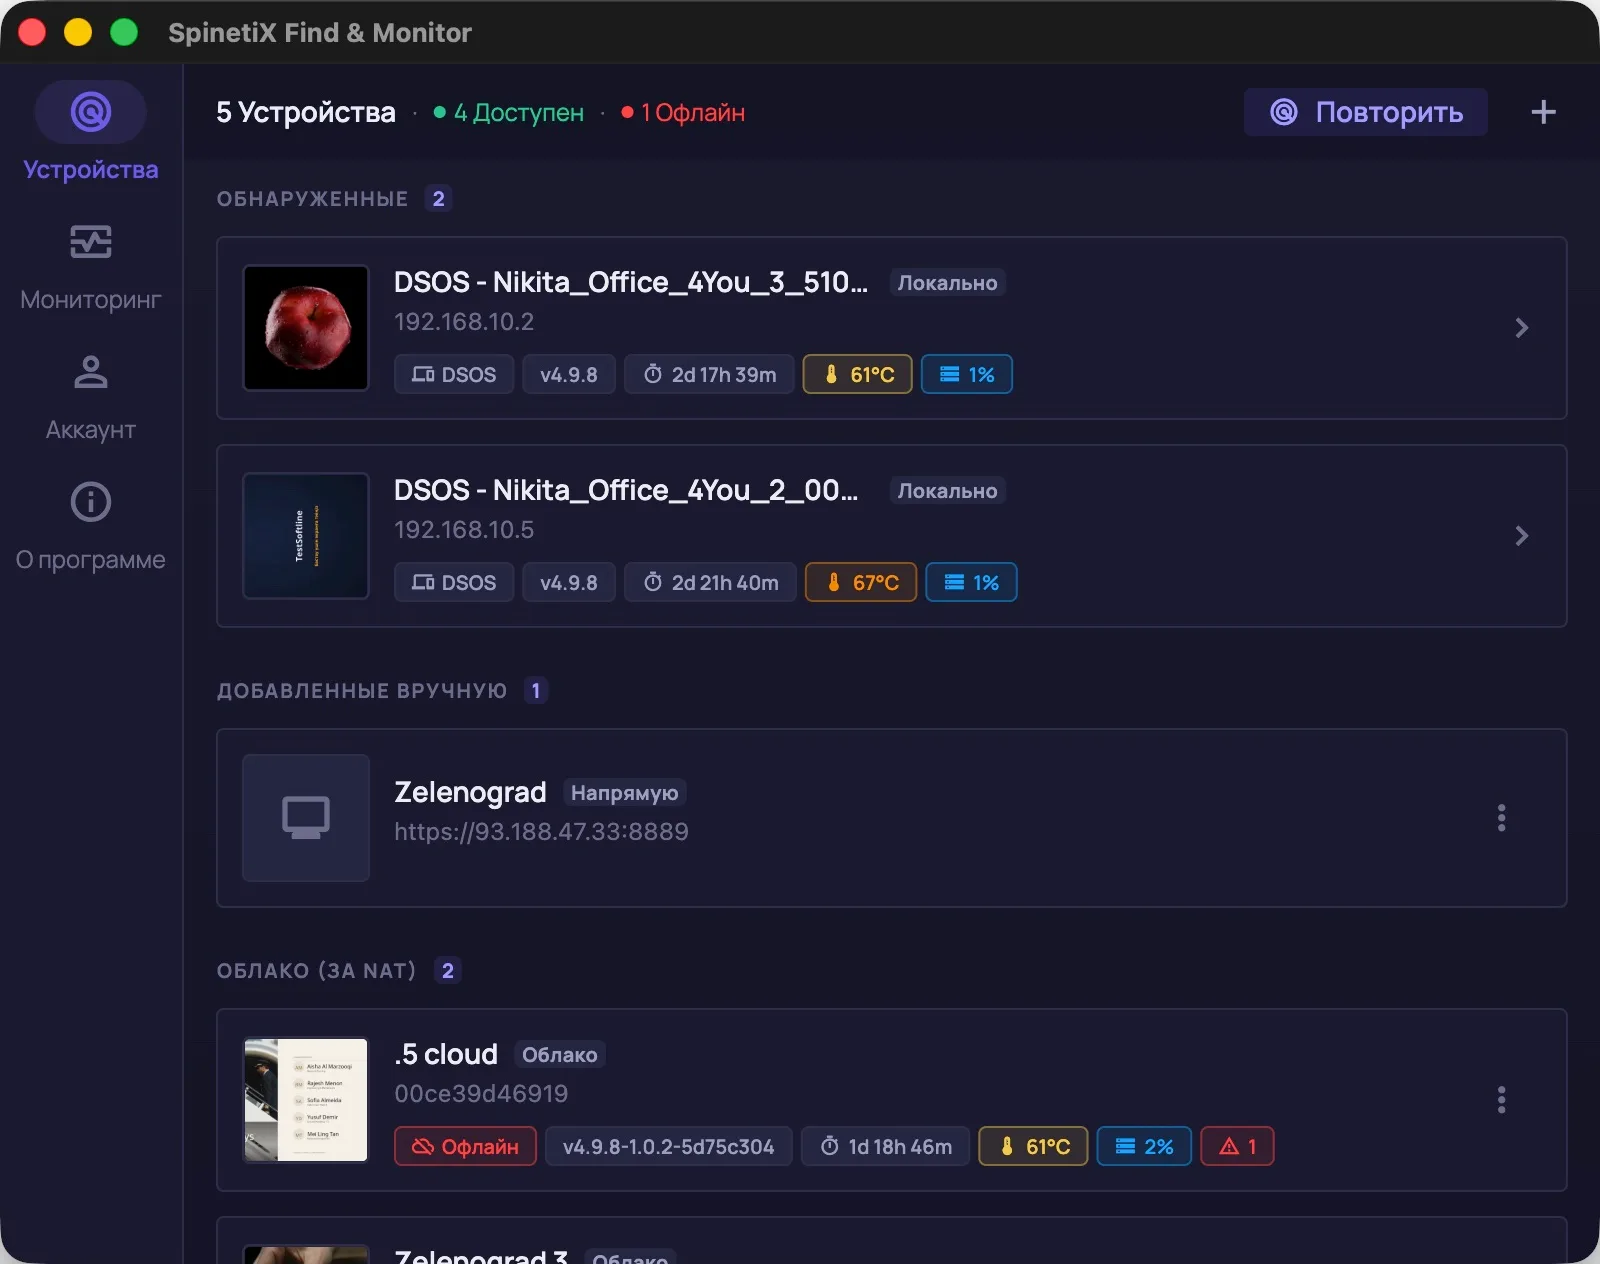Viewport: 1600px width, 1264px height.
Task: Switch to Мониторинг in the sidebar
Action: [x=90, y=266]
